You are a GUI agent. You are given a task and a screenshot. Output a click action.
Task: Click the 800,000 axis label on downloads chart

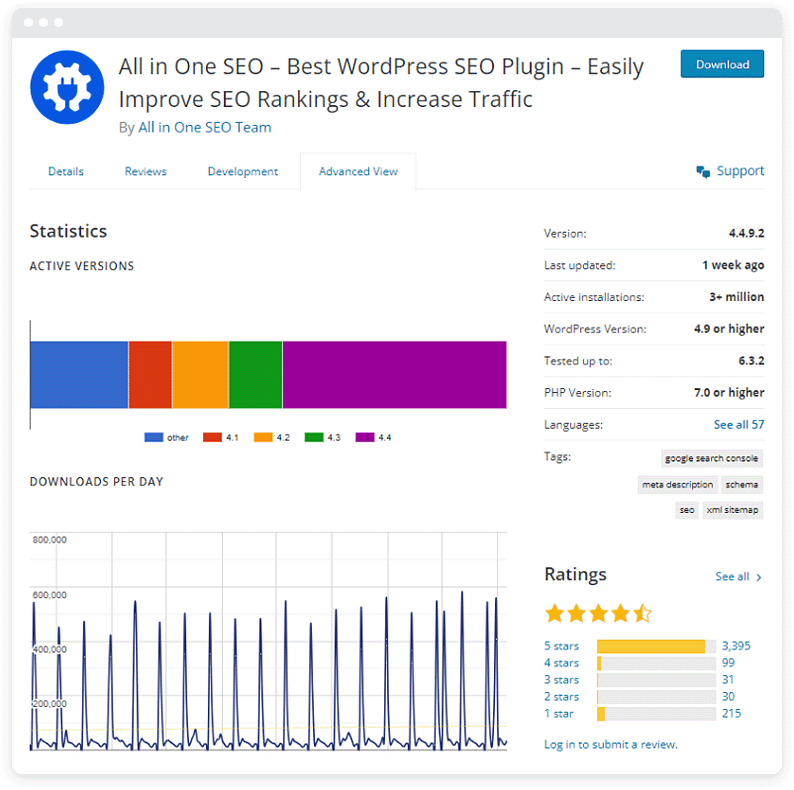point(50,540)
